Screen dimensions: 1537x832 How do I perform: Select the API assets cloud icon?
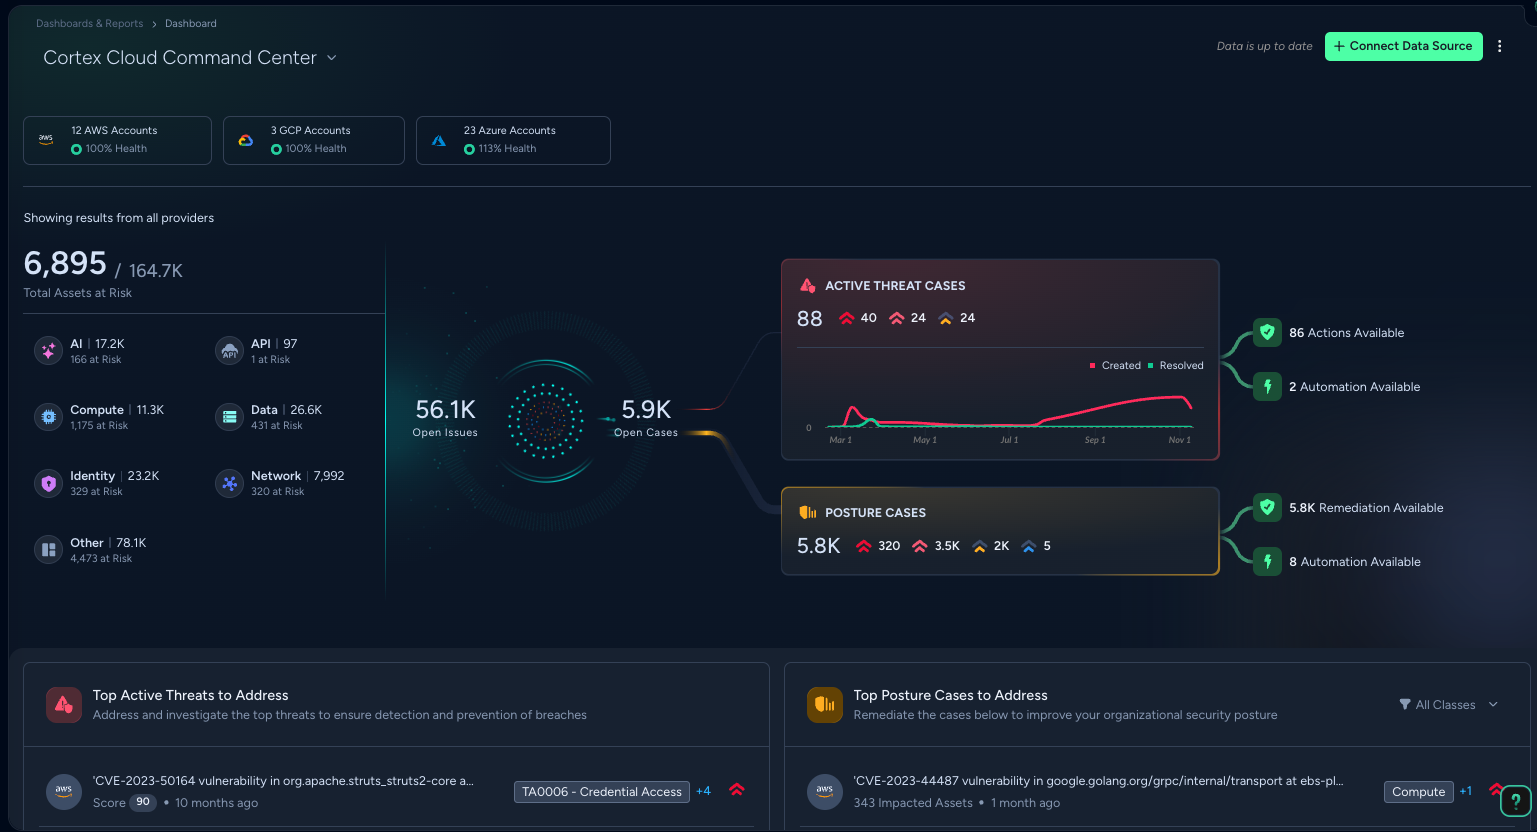(x=229, y=351)
